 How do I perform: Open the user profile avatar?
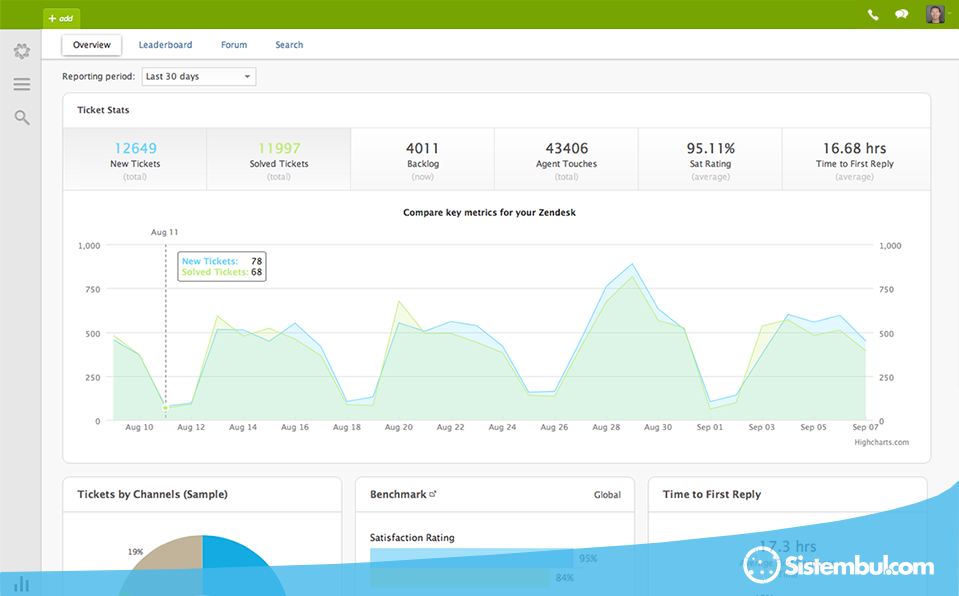click(935, 14)
